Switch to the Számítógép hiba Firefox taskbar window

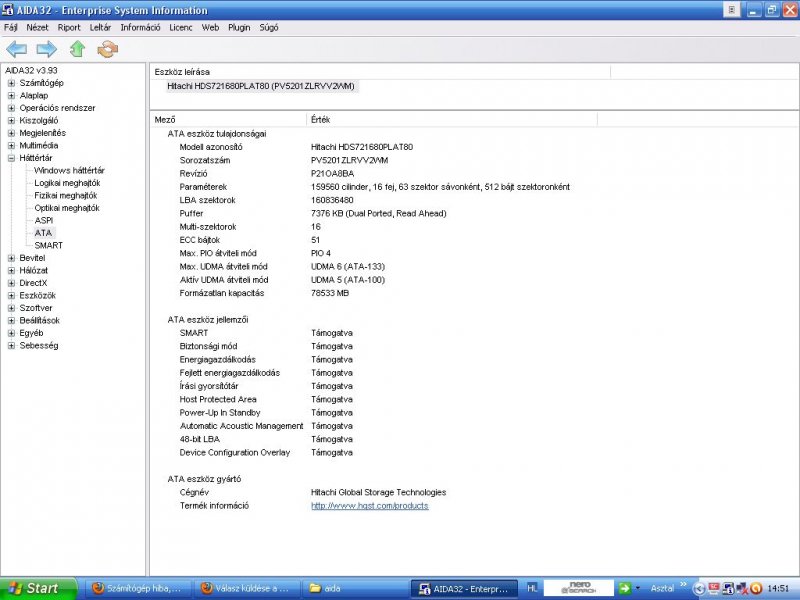click(138, 588)
